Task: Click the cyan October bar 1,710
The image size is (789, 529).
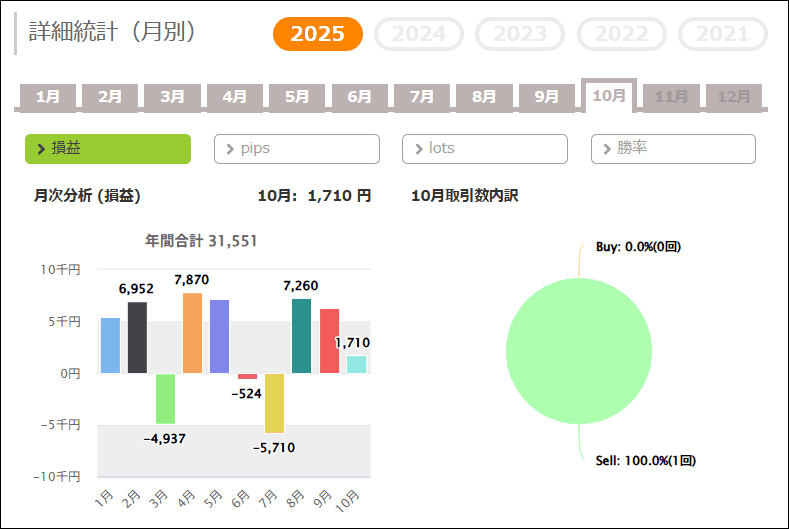Action: 356,365
